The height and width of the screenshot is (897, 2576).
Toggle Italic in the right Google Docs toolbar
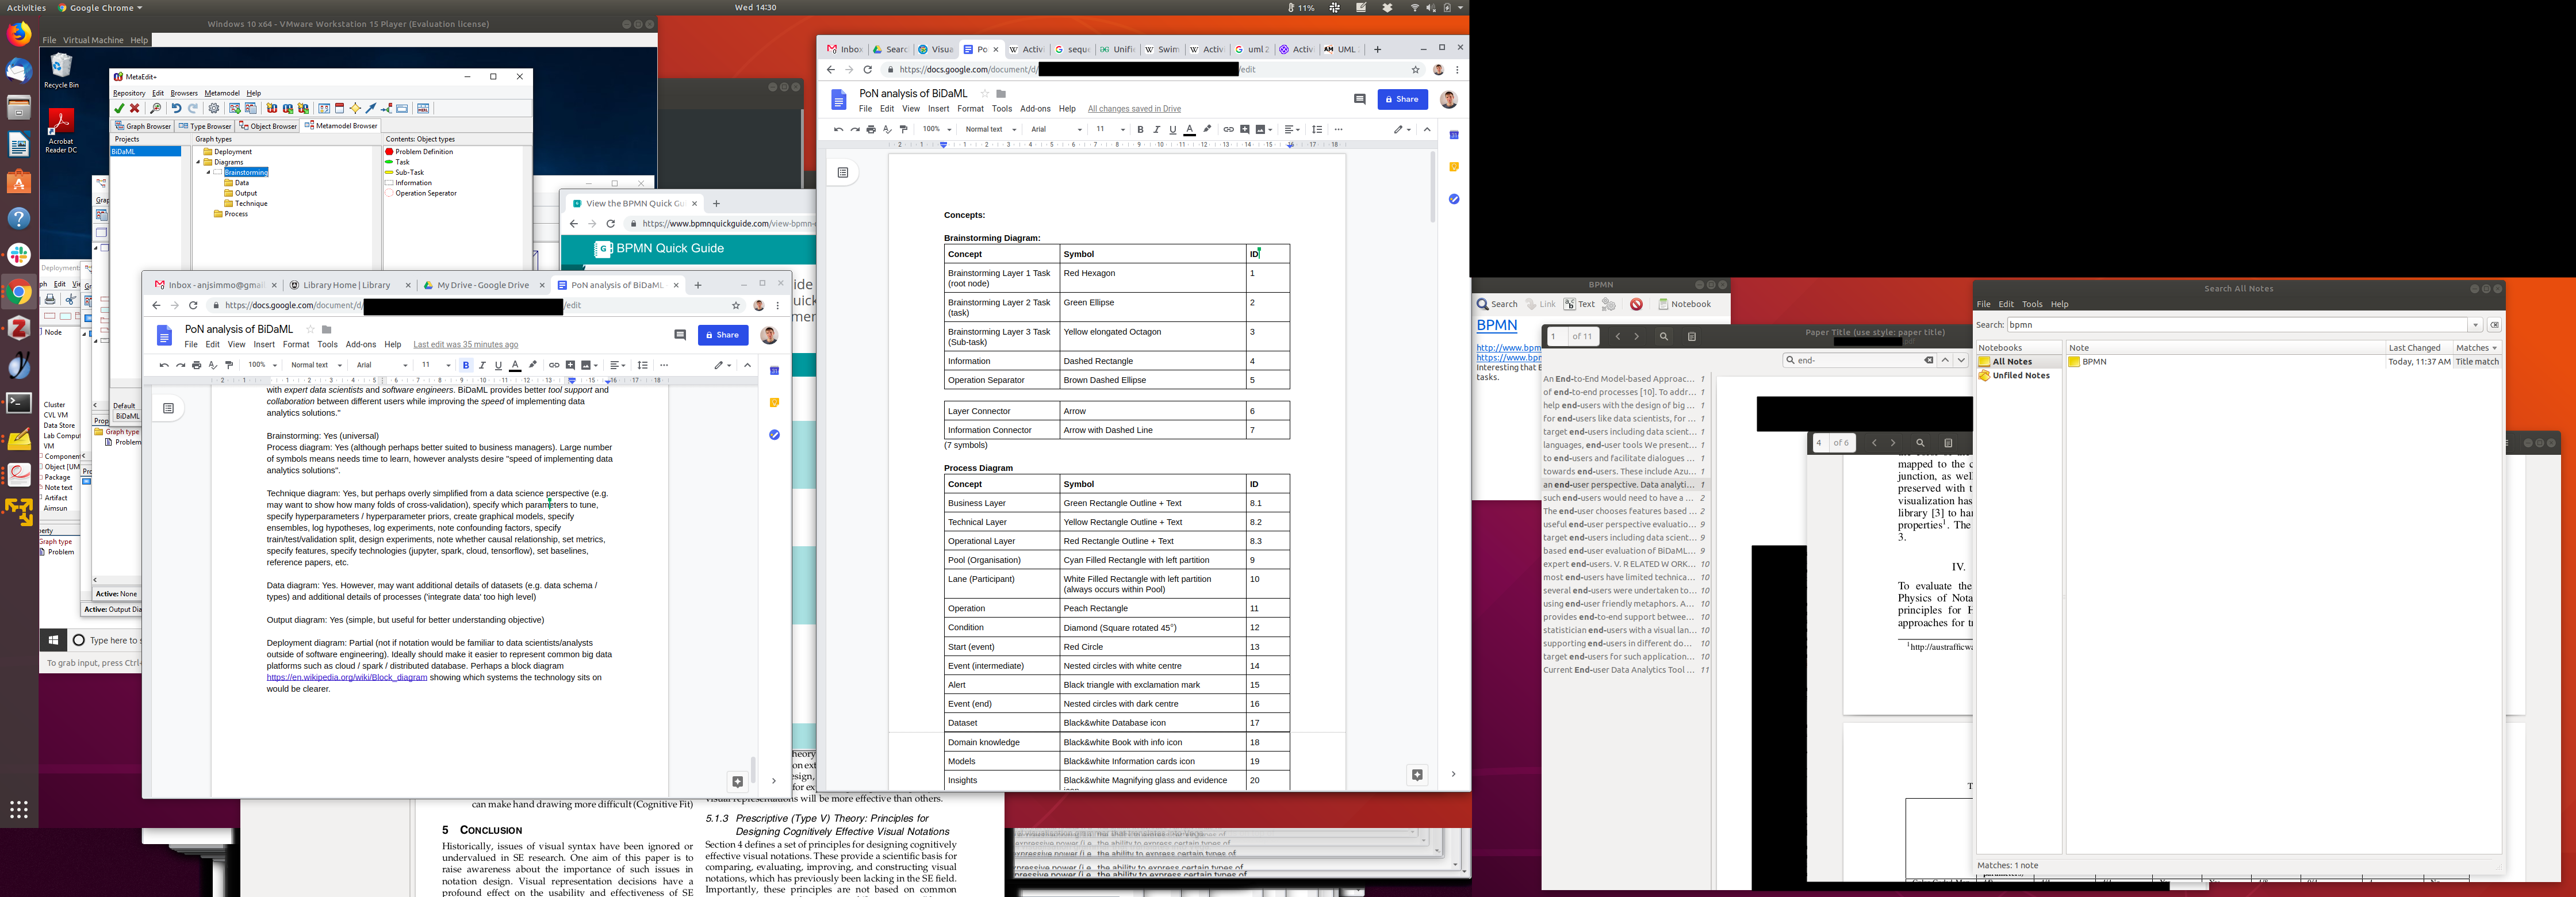pyautogui.click(x=1156, y=129)
